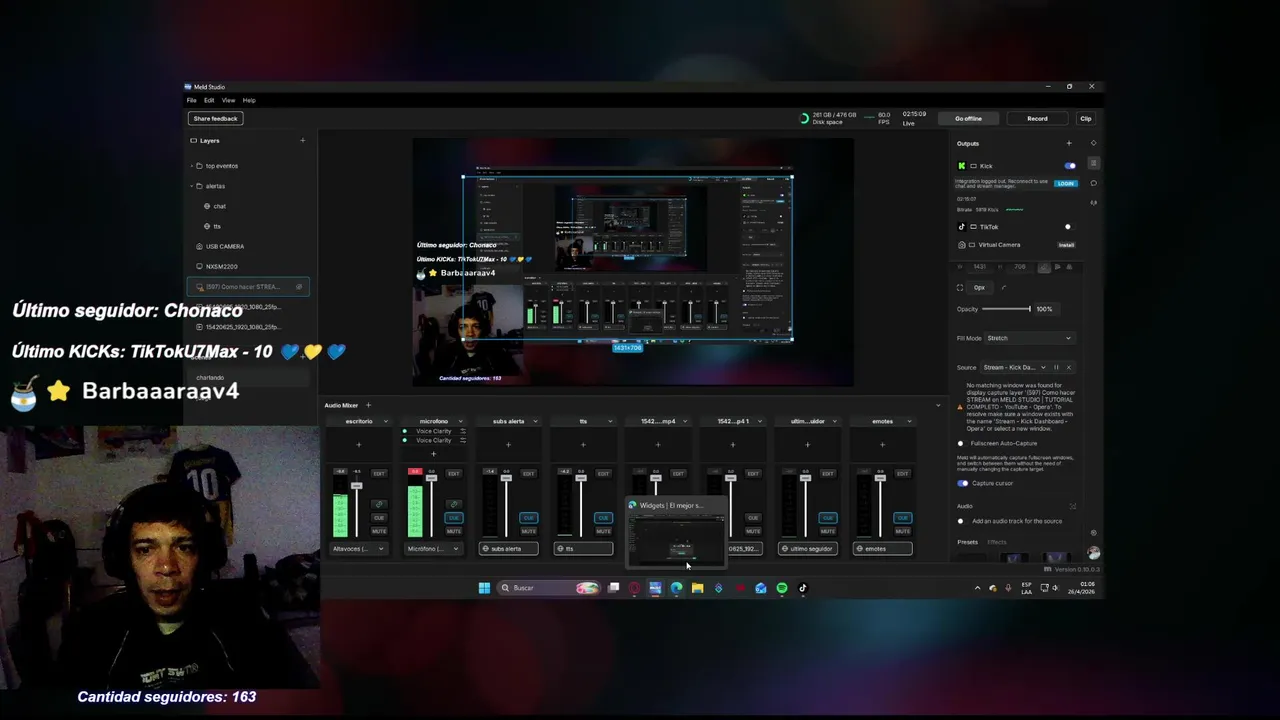Toggle CUE on the microfono channel
This screenshot has height=720, width=1280.
click(454, 518)
